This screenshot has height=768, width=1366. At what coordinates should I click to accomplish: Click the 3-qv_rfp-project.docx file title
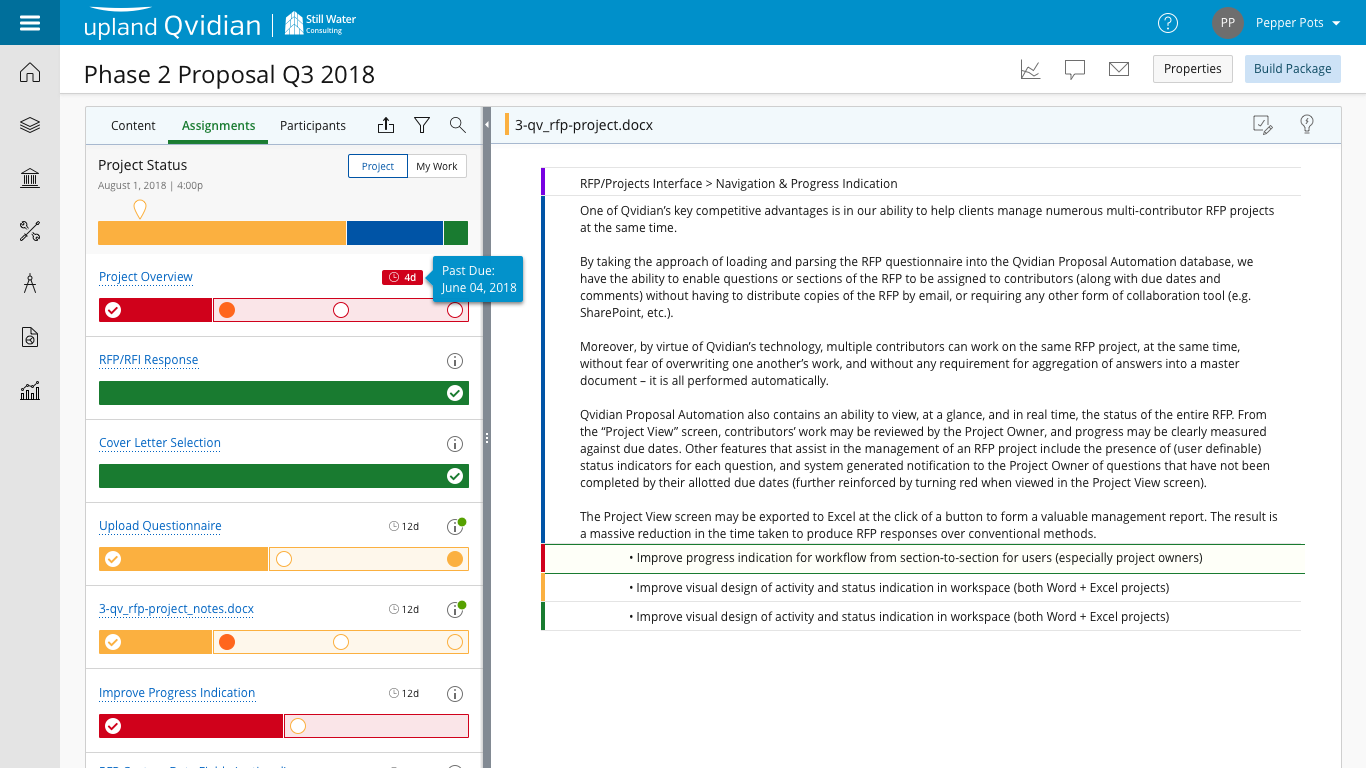click(584, 125)
